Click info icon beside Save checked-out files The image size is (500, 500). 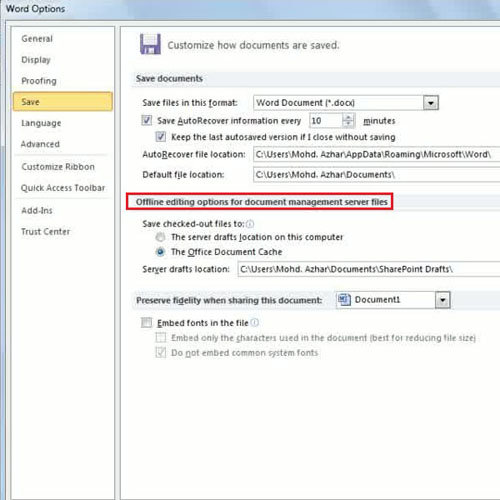tap(250, 224)
